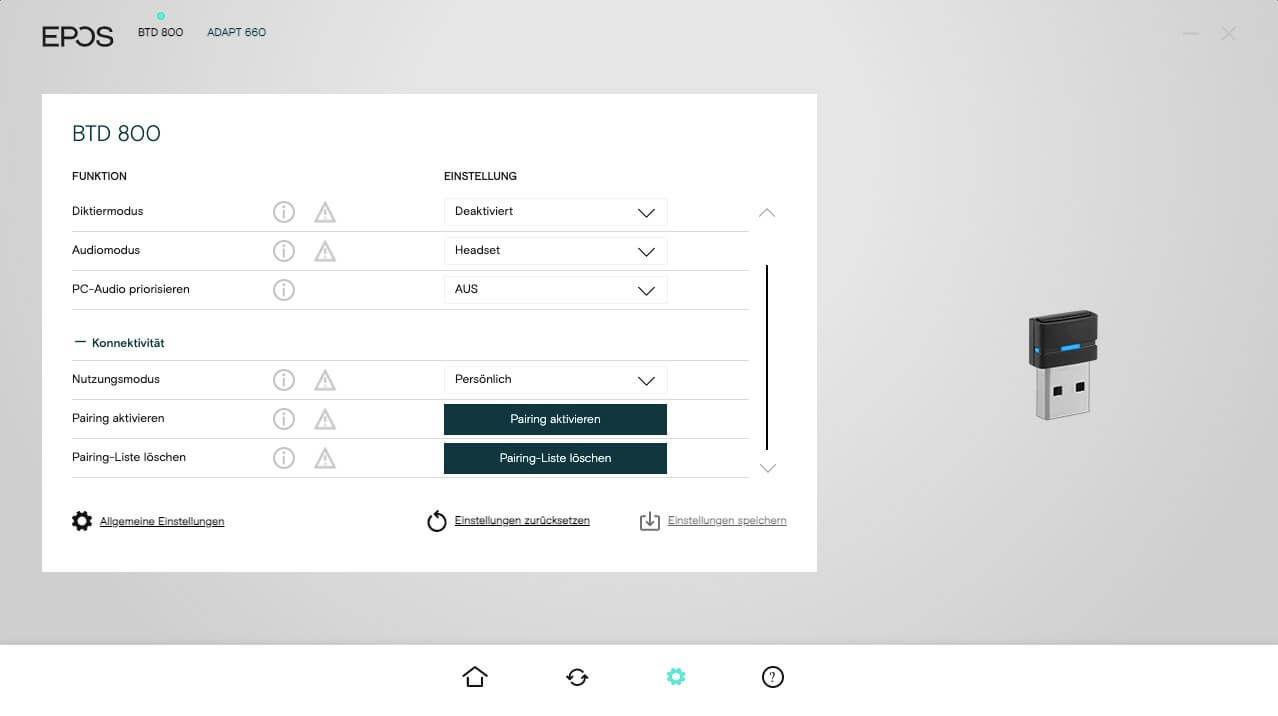The image size is (1278, 716).
Task: Show info for Diktiermodus
Action: (284, 212)
